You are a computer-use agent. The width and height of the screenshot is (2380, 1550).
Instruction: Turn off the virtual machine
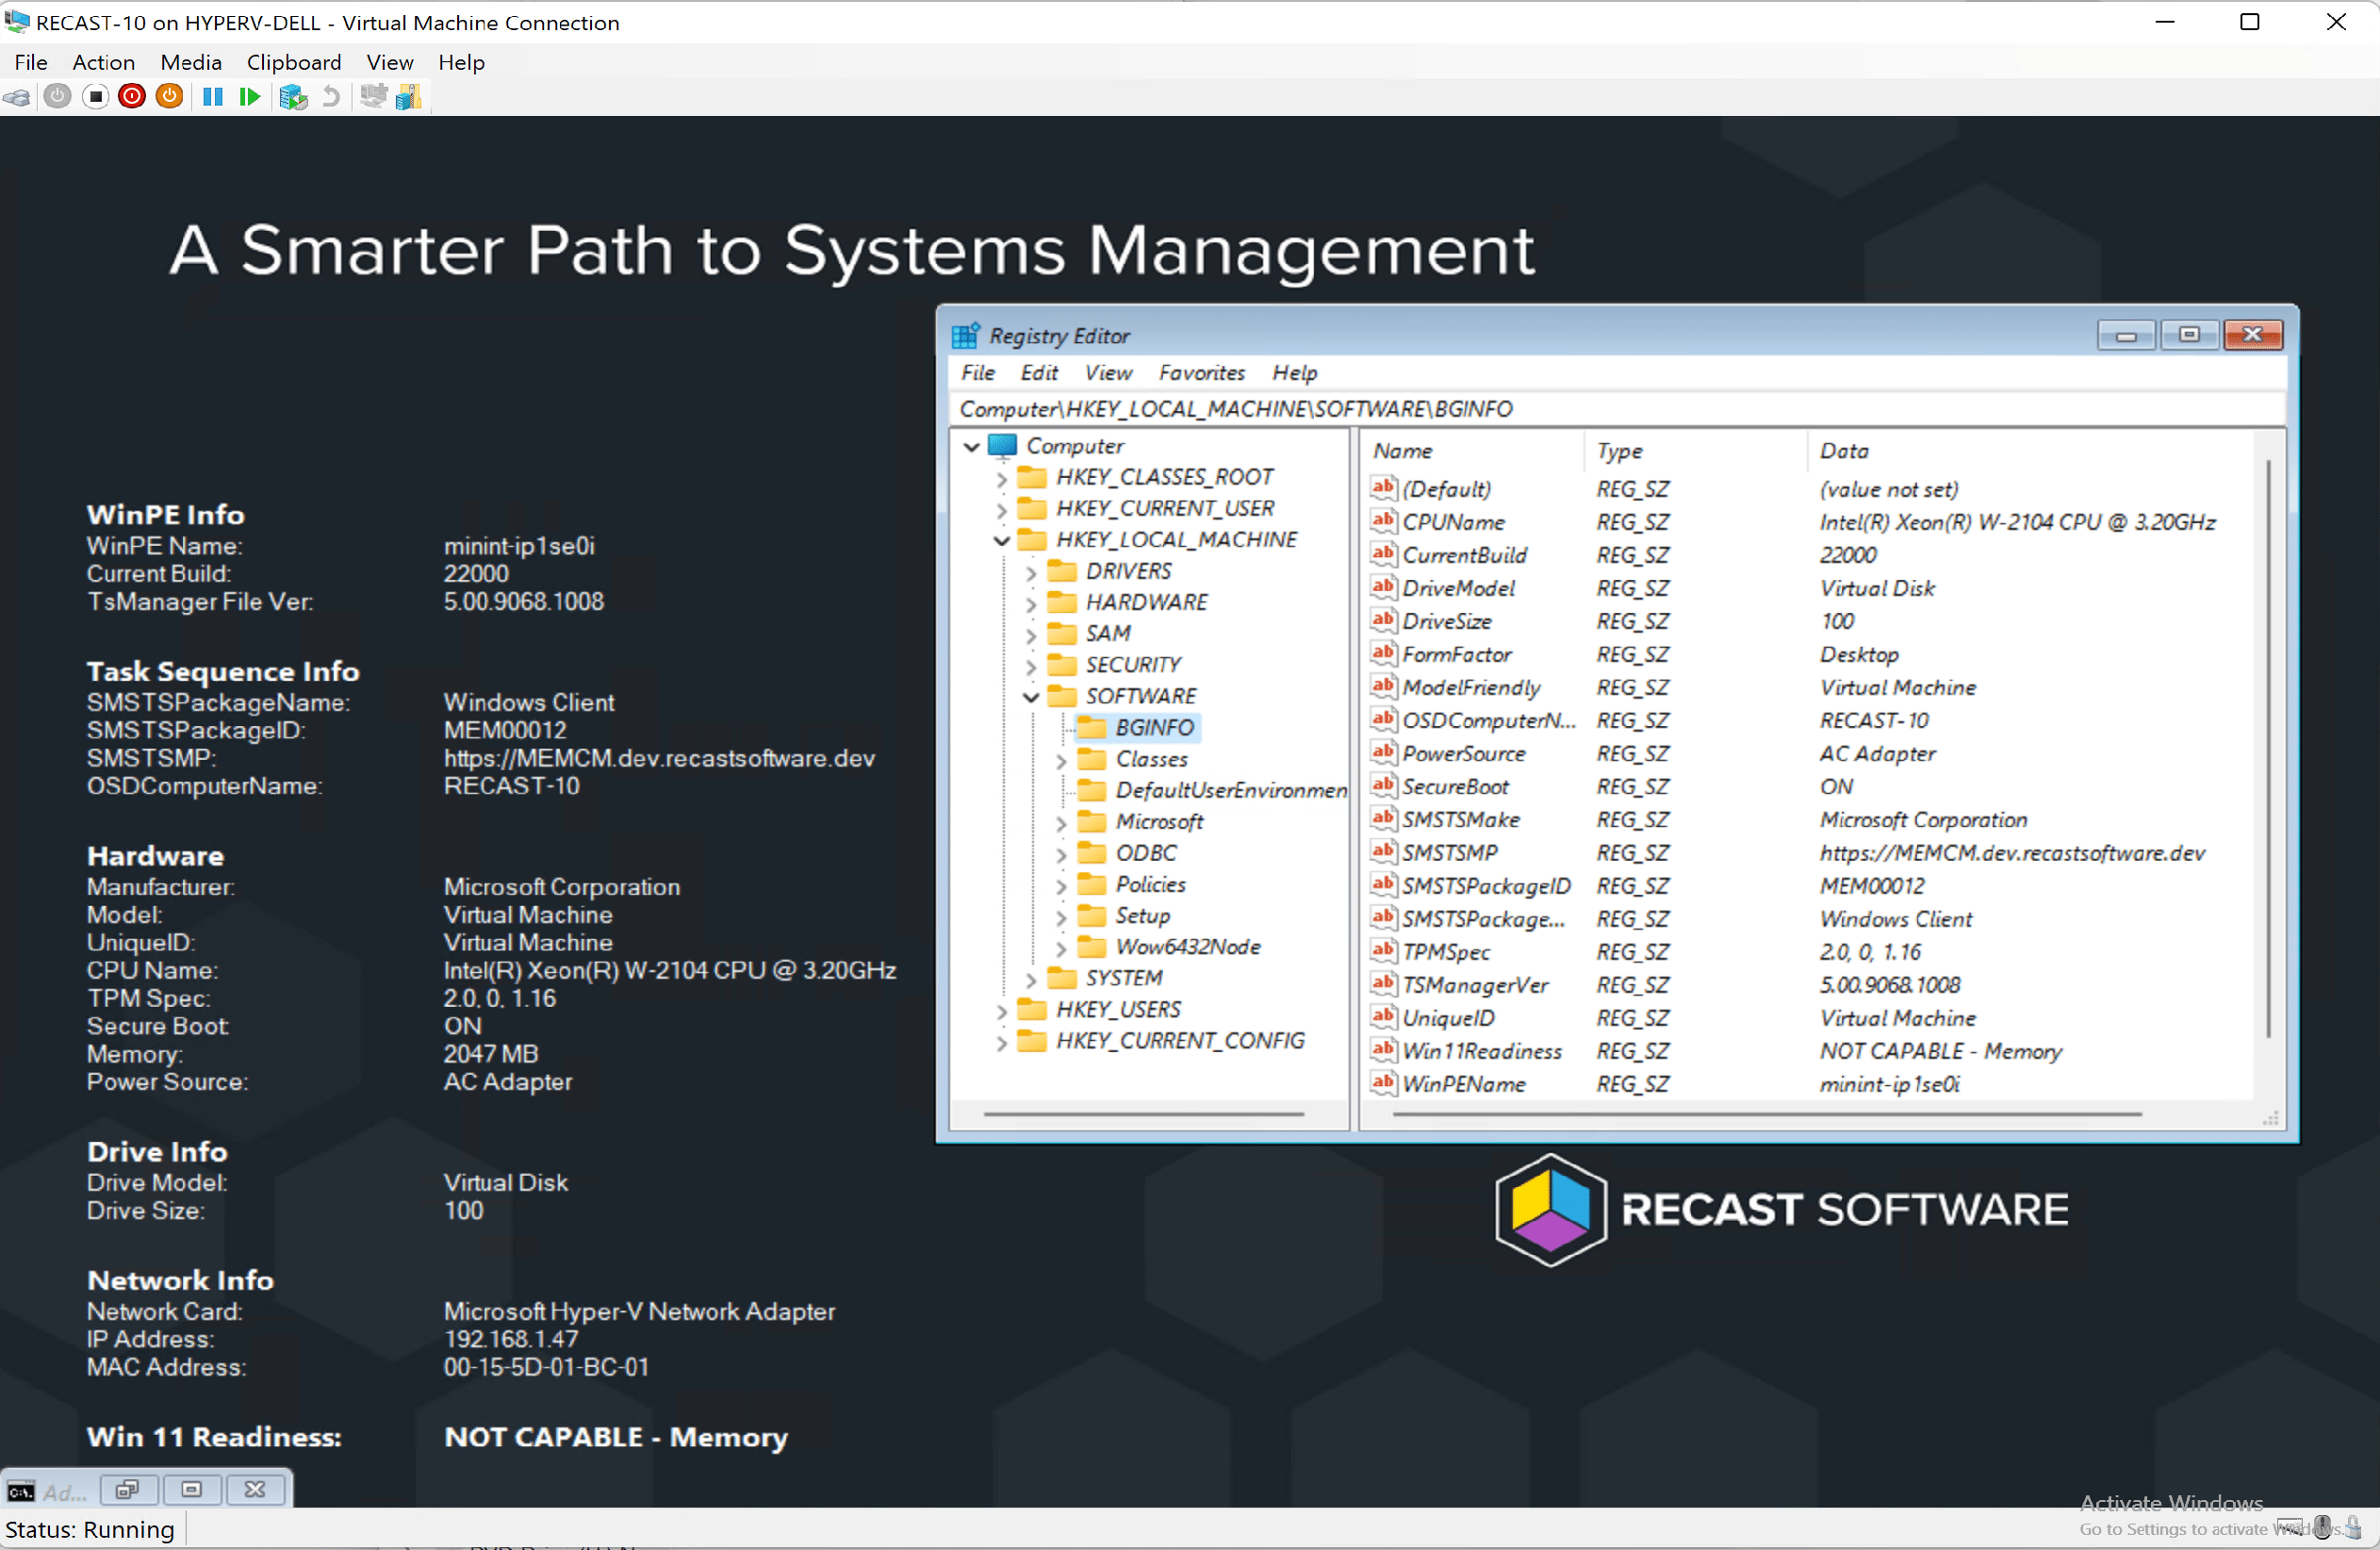point(95,96)
